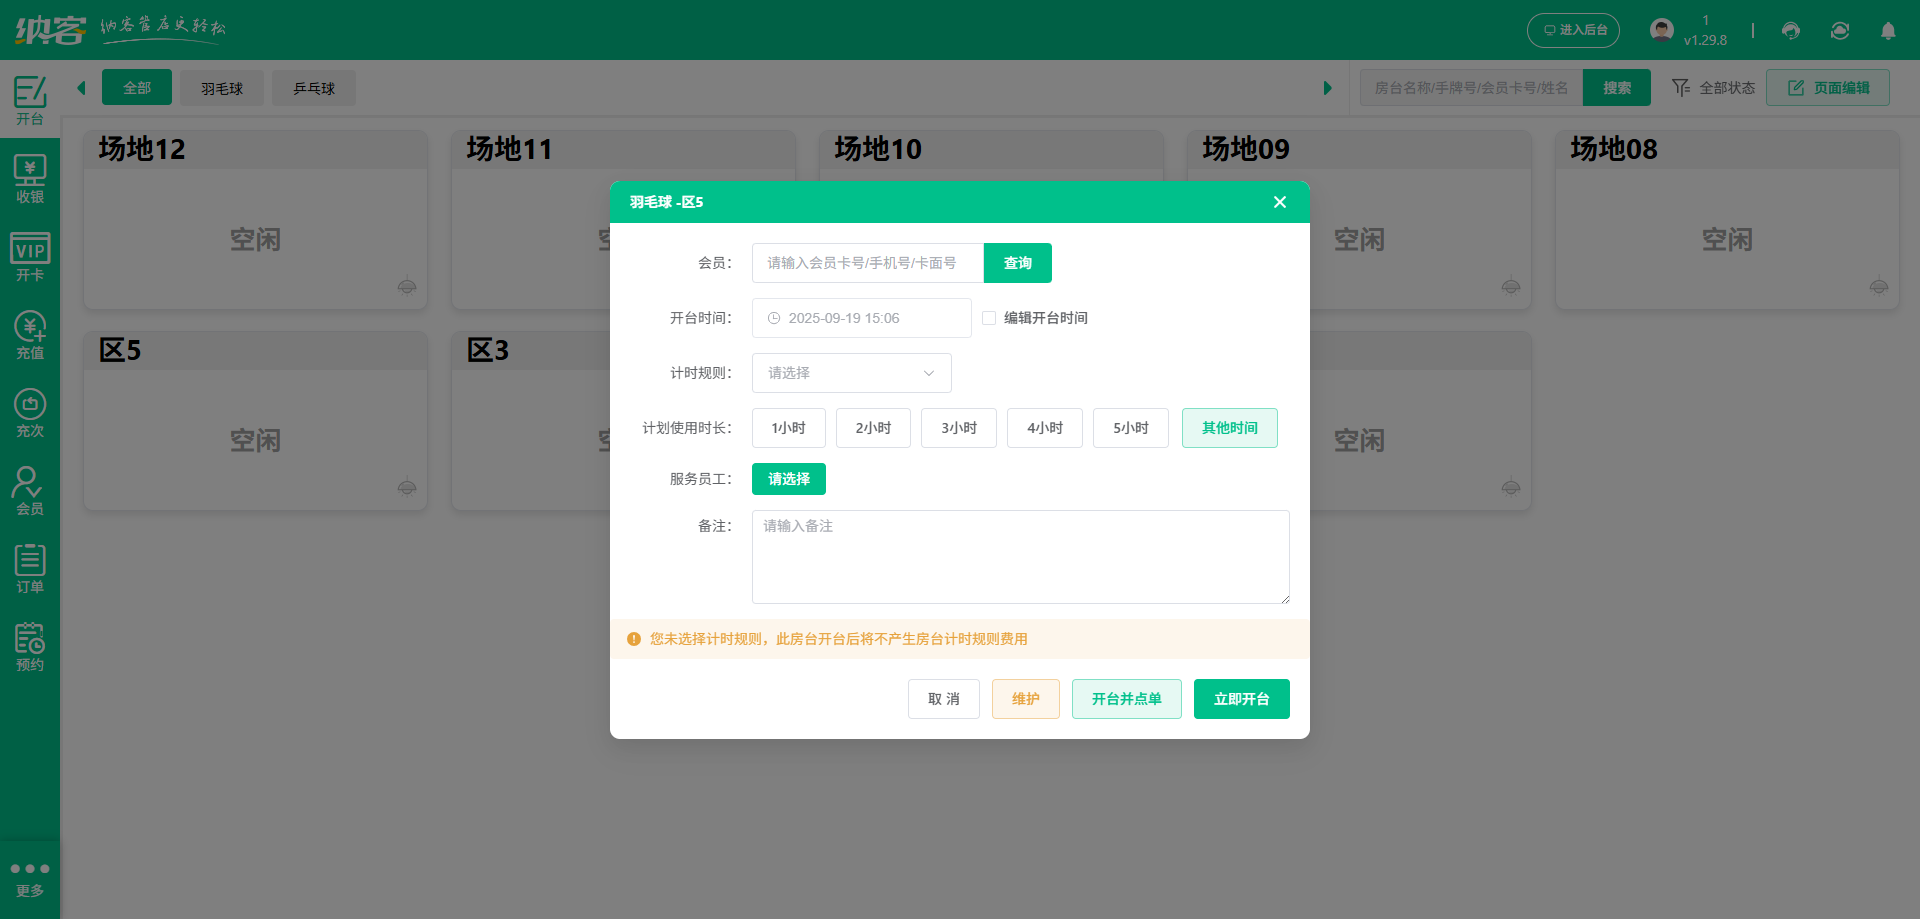Click the notification bell icon
Image resolution: width=1920 pixels, height=919 pixels.
(1889, 31)
